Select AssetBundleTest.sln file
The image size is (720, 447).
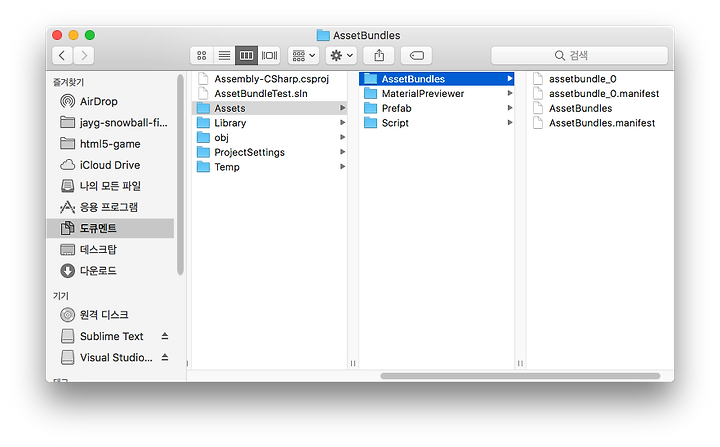point(269,93)
